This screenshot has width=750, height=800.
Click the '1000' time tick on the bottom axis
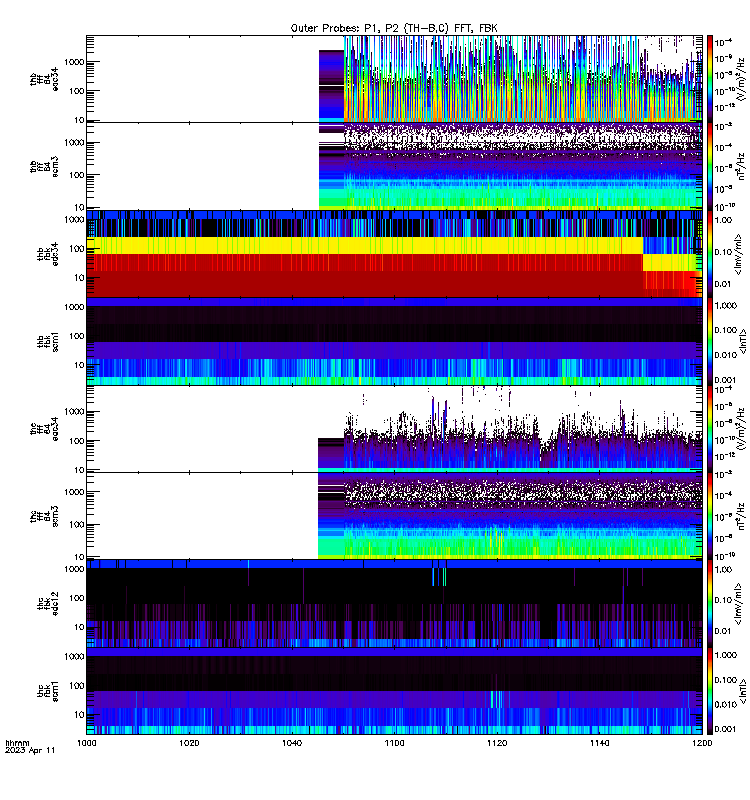pyautogui.click(x=86, y=743)
